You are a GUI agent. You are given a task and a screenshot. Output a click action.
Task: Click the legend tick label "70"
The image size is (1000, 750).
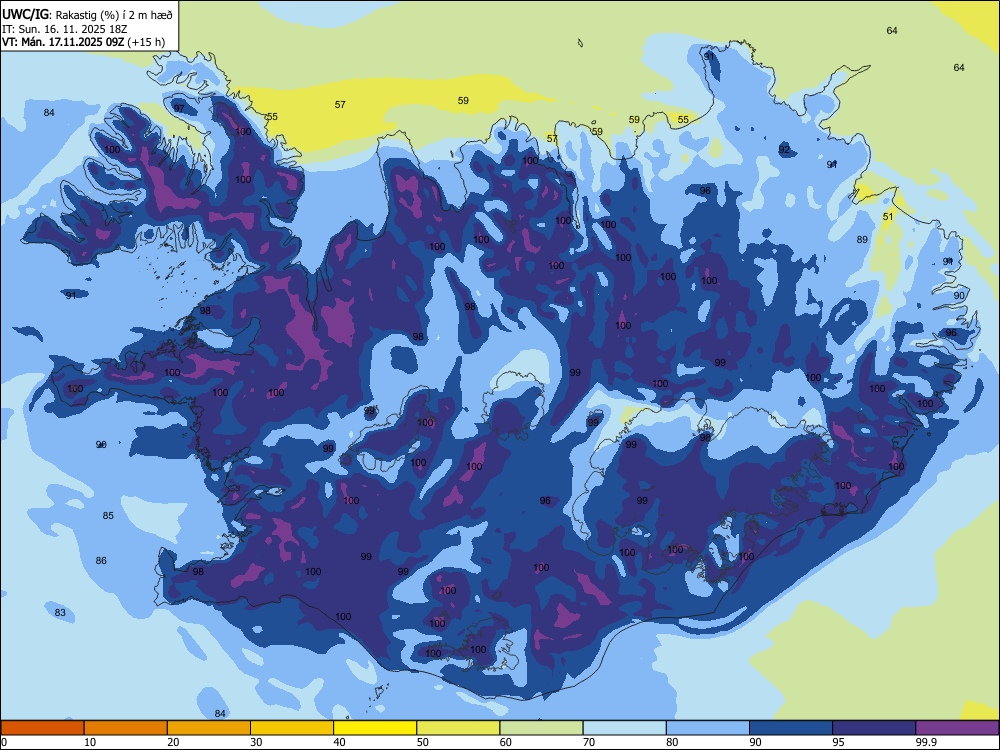(x=589, y=742)
